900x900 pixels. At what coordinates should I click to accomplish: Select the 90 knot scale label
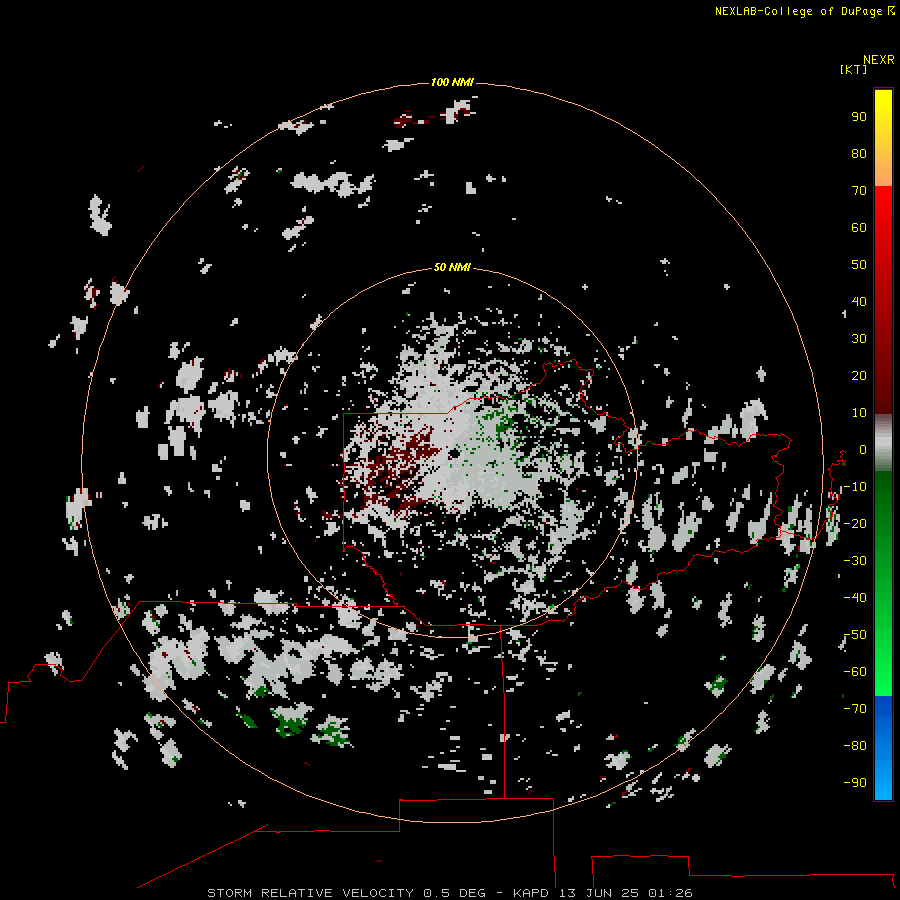(x=859, y=117)
